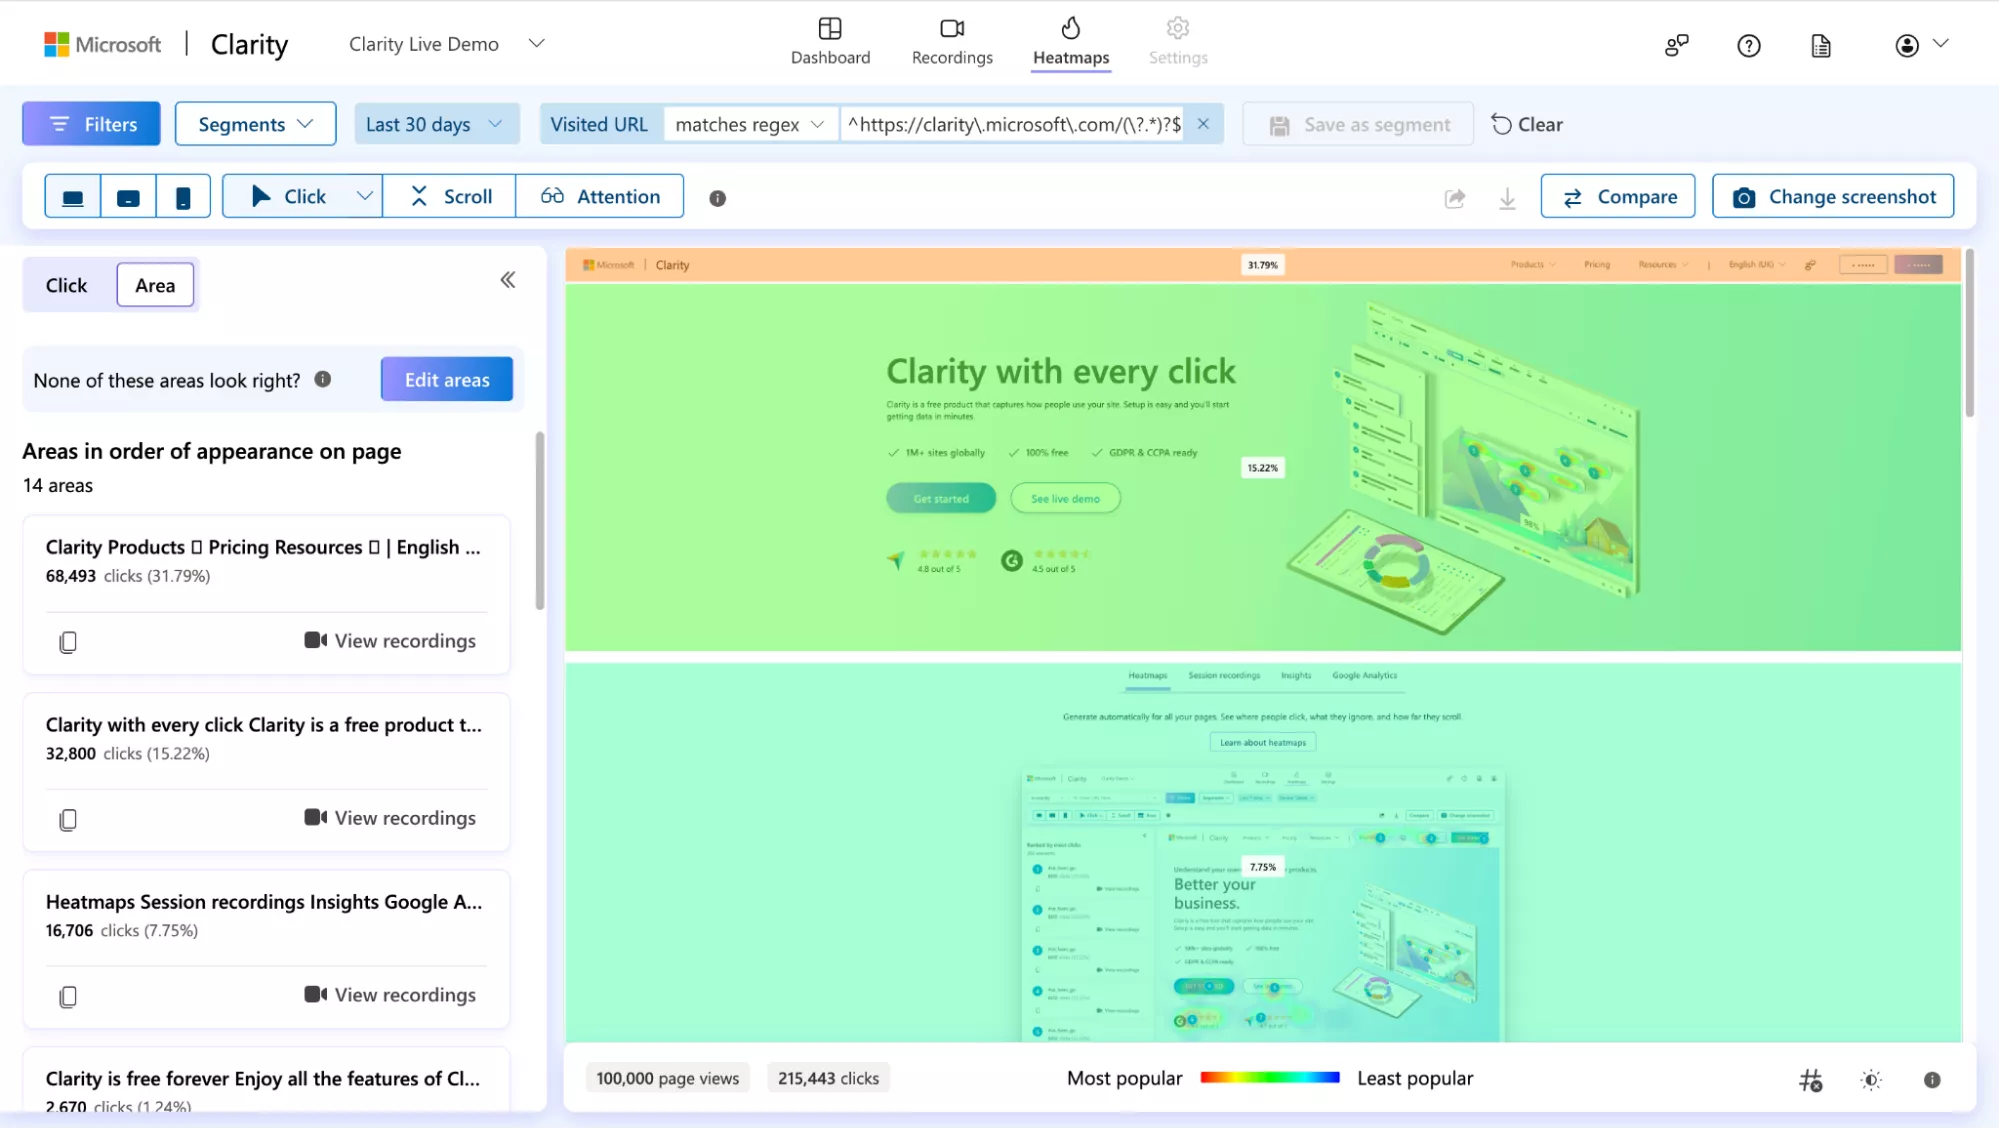Toggle the click count hashtag icon
Image resolution: width=1999 pixels, height=1129 pixels.
click(1810, 1080)
